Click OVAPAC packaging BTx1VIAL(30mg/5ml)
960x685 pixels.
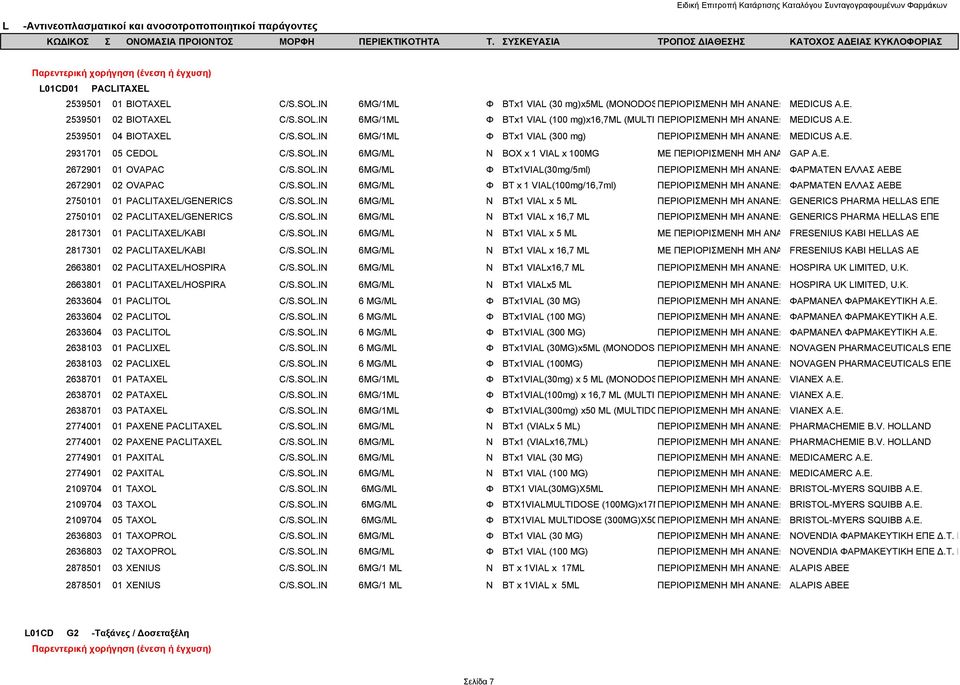[546, 170]
